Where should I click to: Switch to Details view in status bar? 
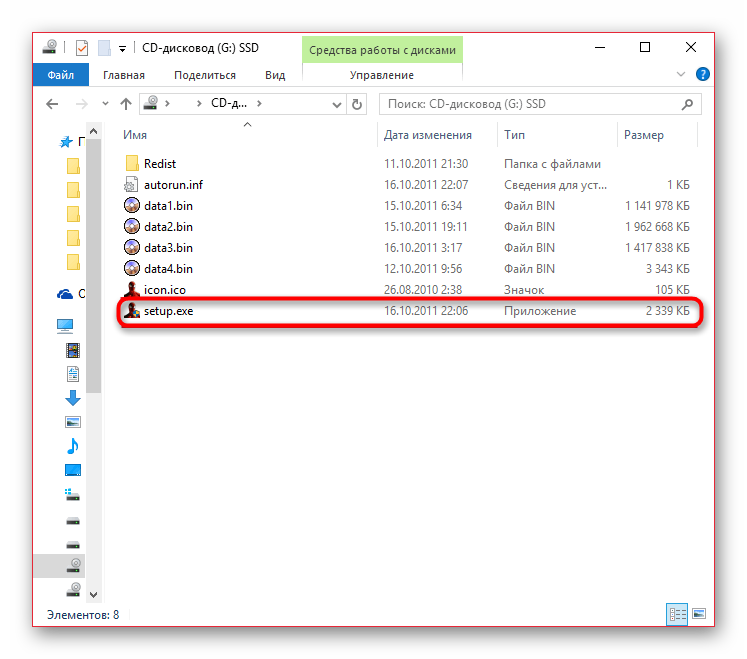677,614
